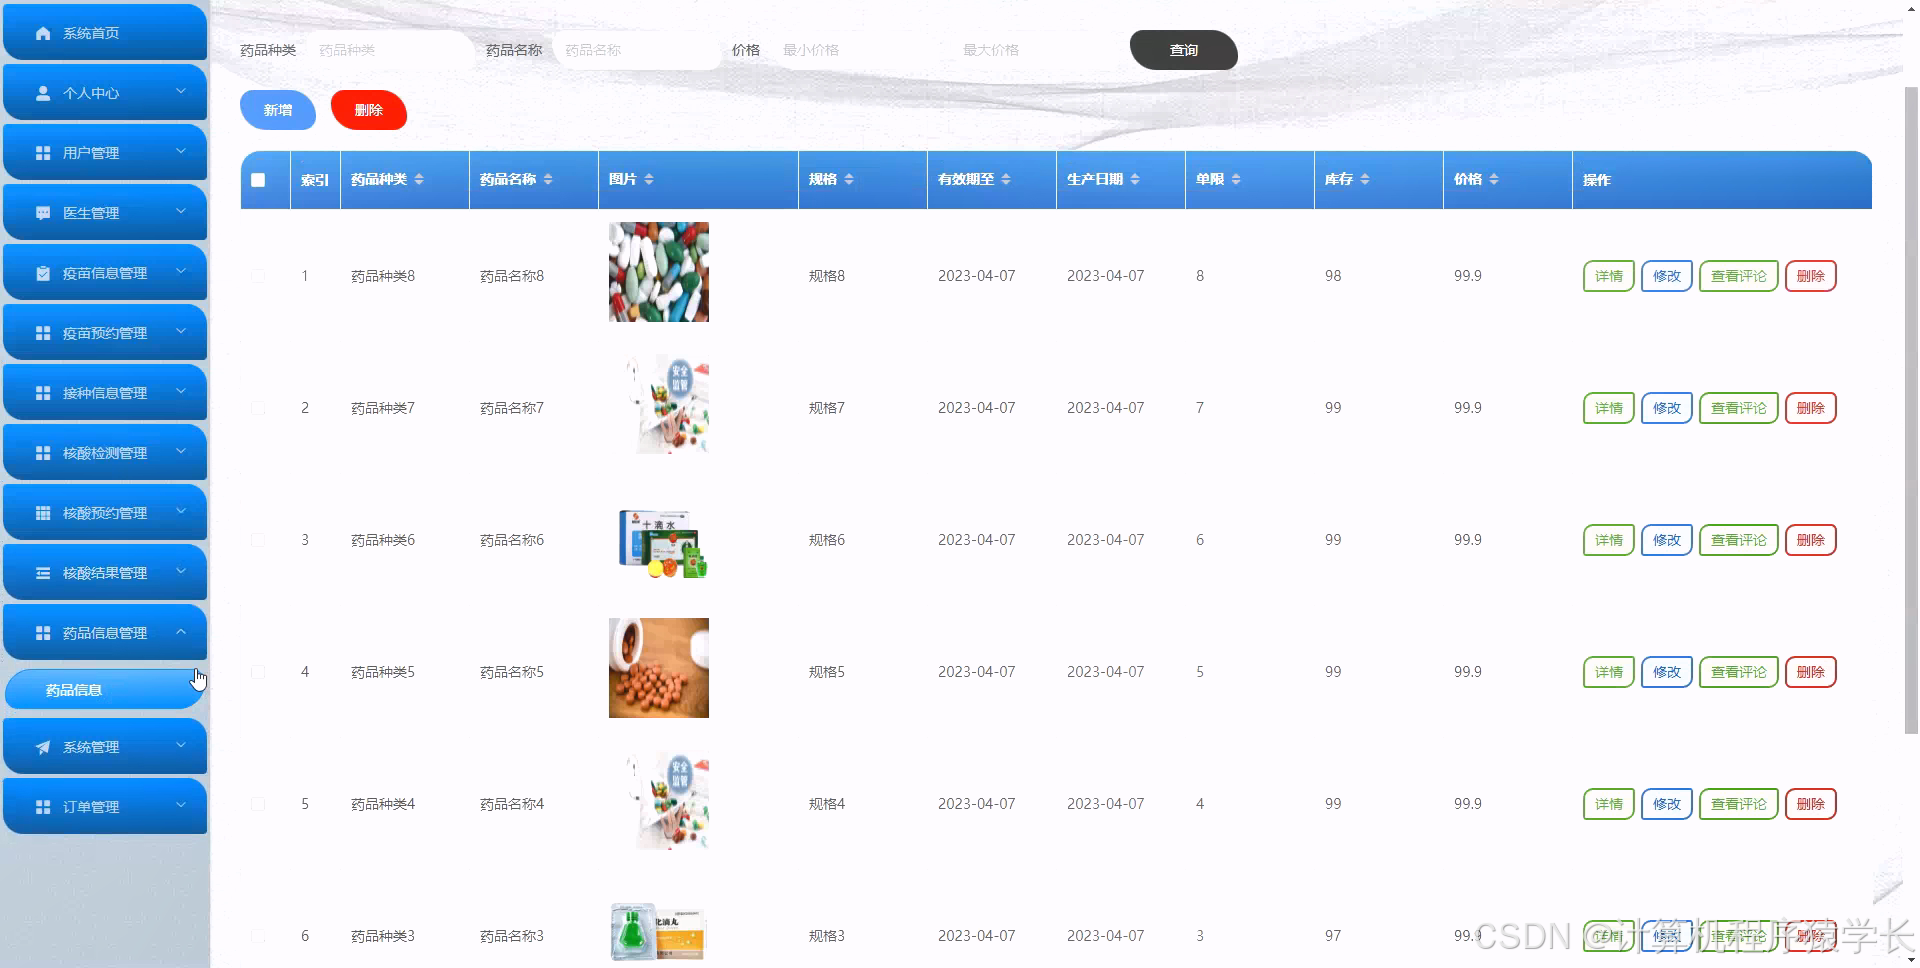Check the row checkbox for 药品名称8

click(x=258, y=276)
